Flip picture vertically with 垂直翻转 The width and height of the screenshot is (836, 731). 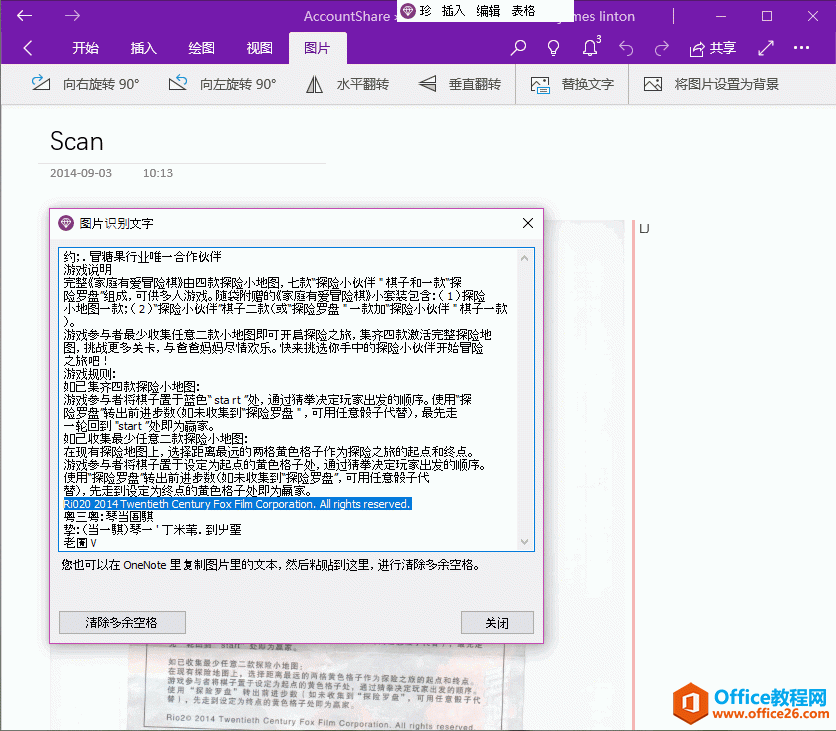coord(428,84)
